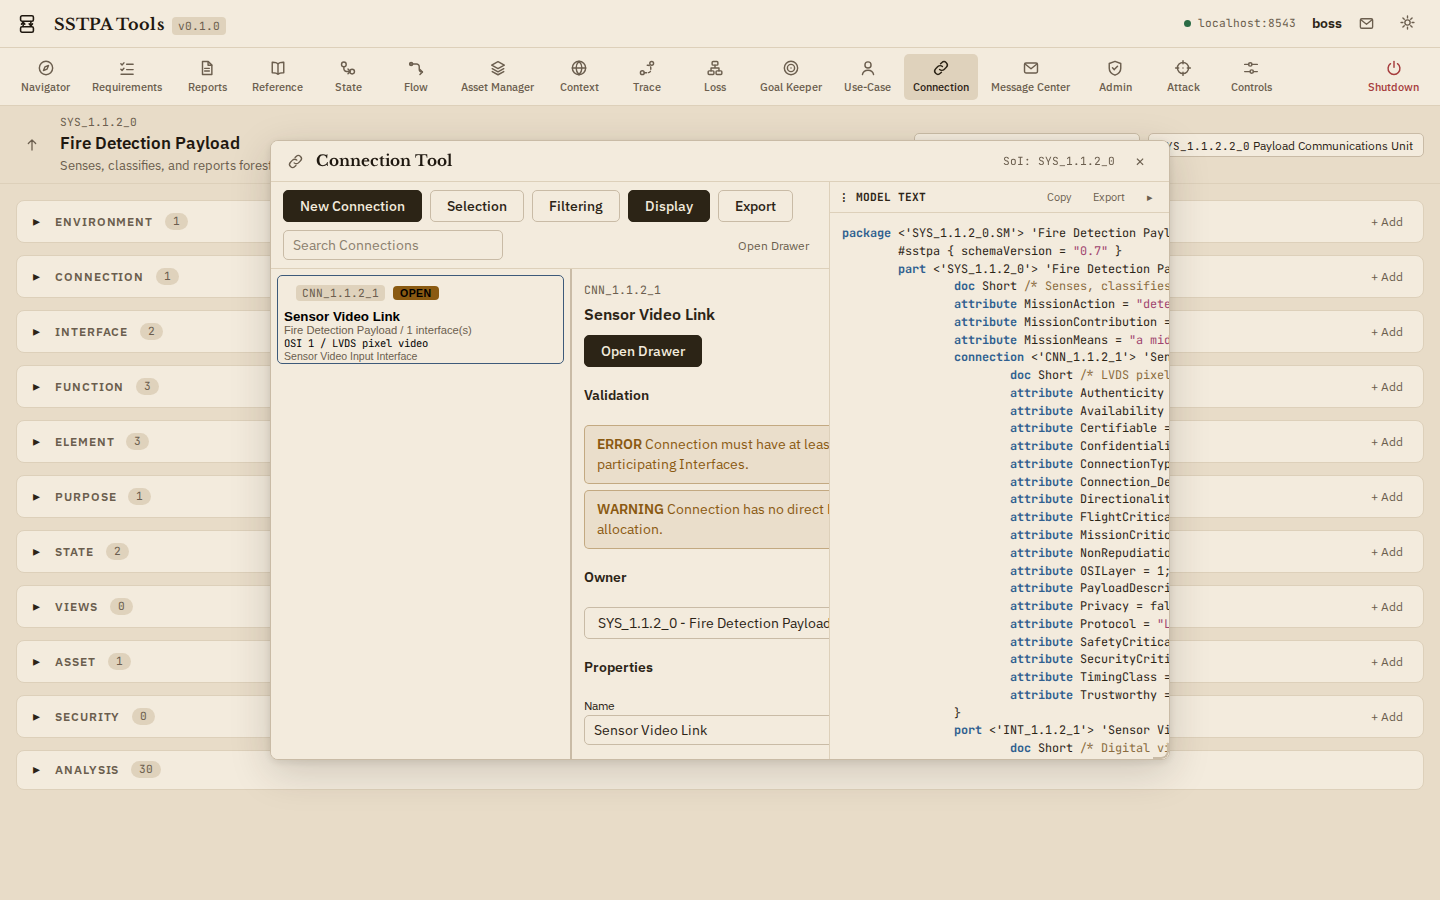Image resolution: width=1440 pixels, height=900 pixels.
Task: Open the Navigator tool
Action: [x=46, y=77]
